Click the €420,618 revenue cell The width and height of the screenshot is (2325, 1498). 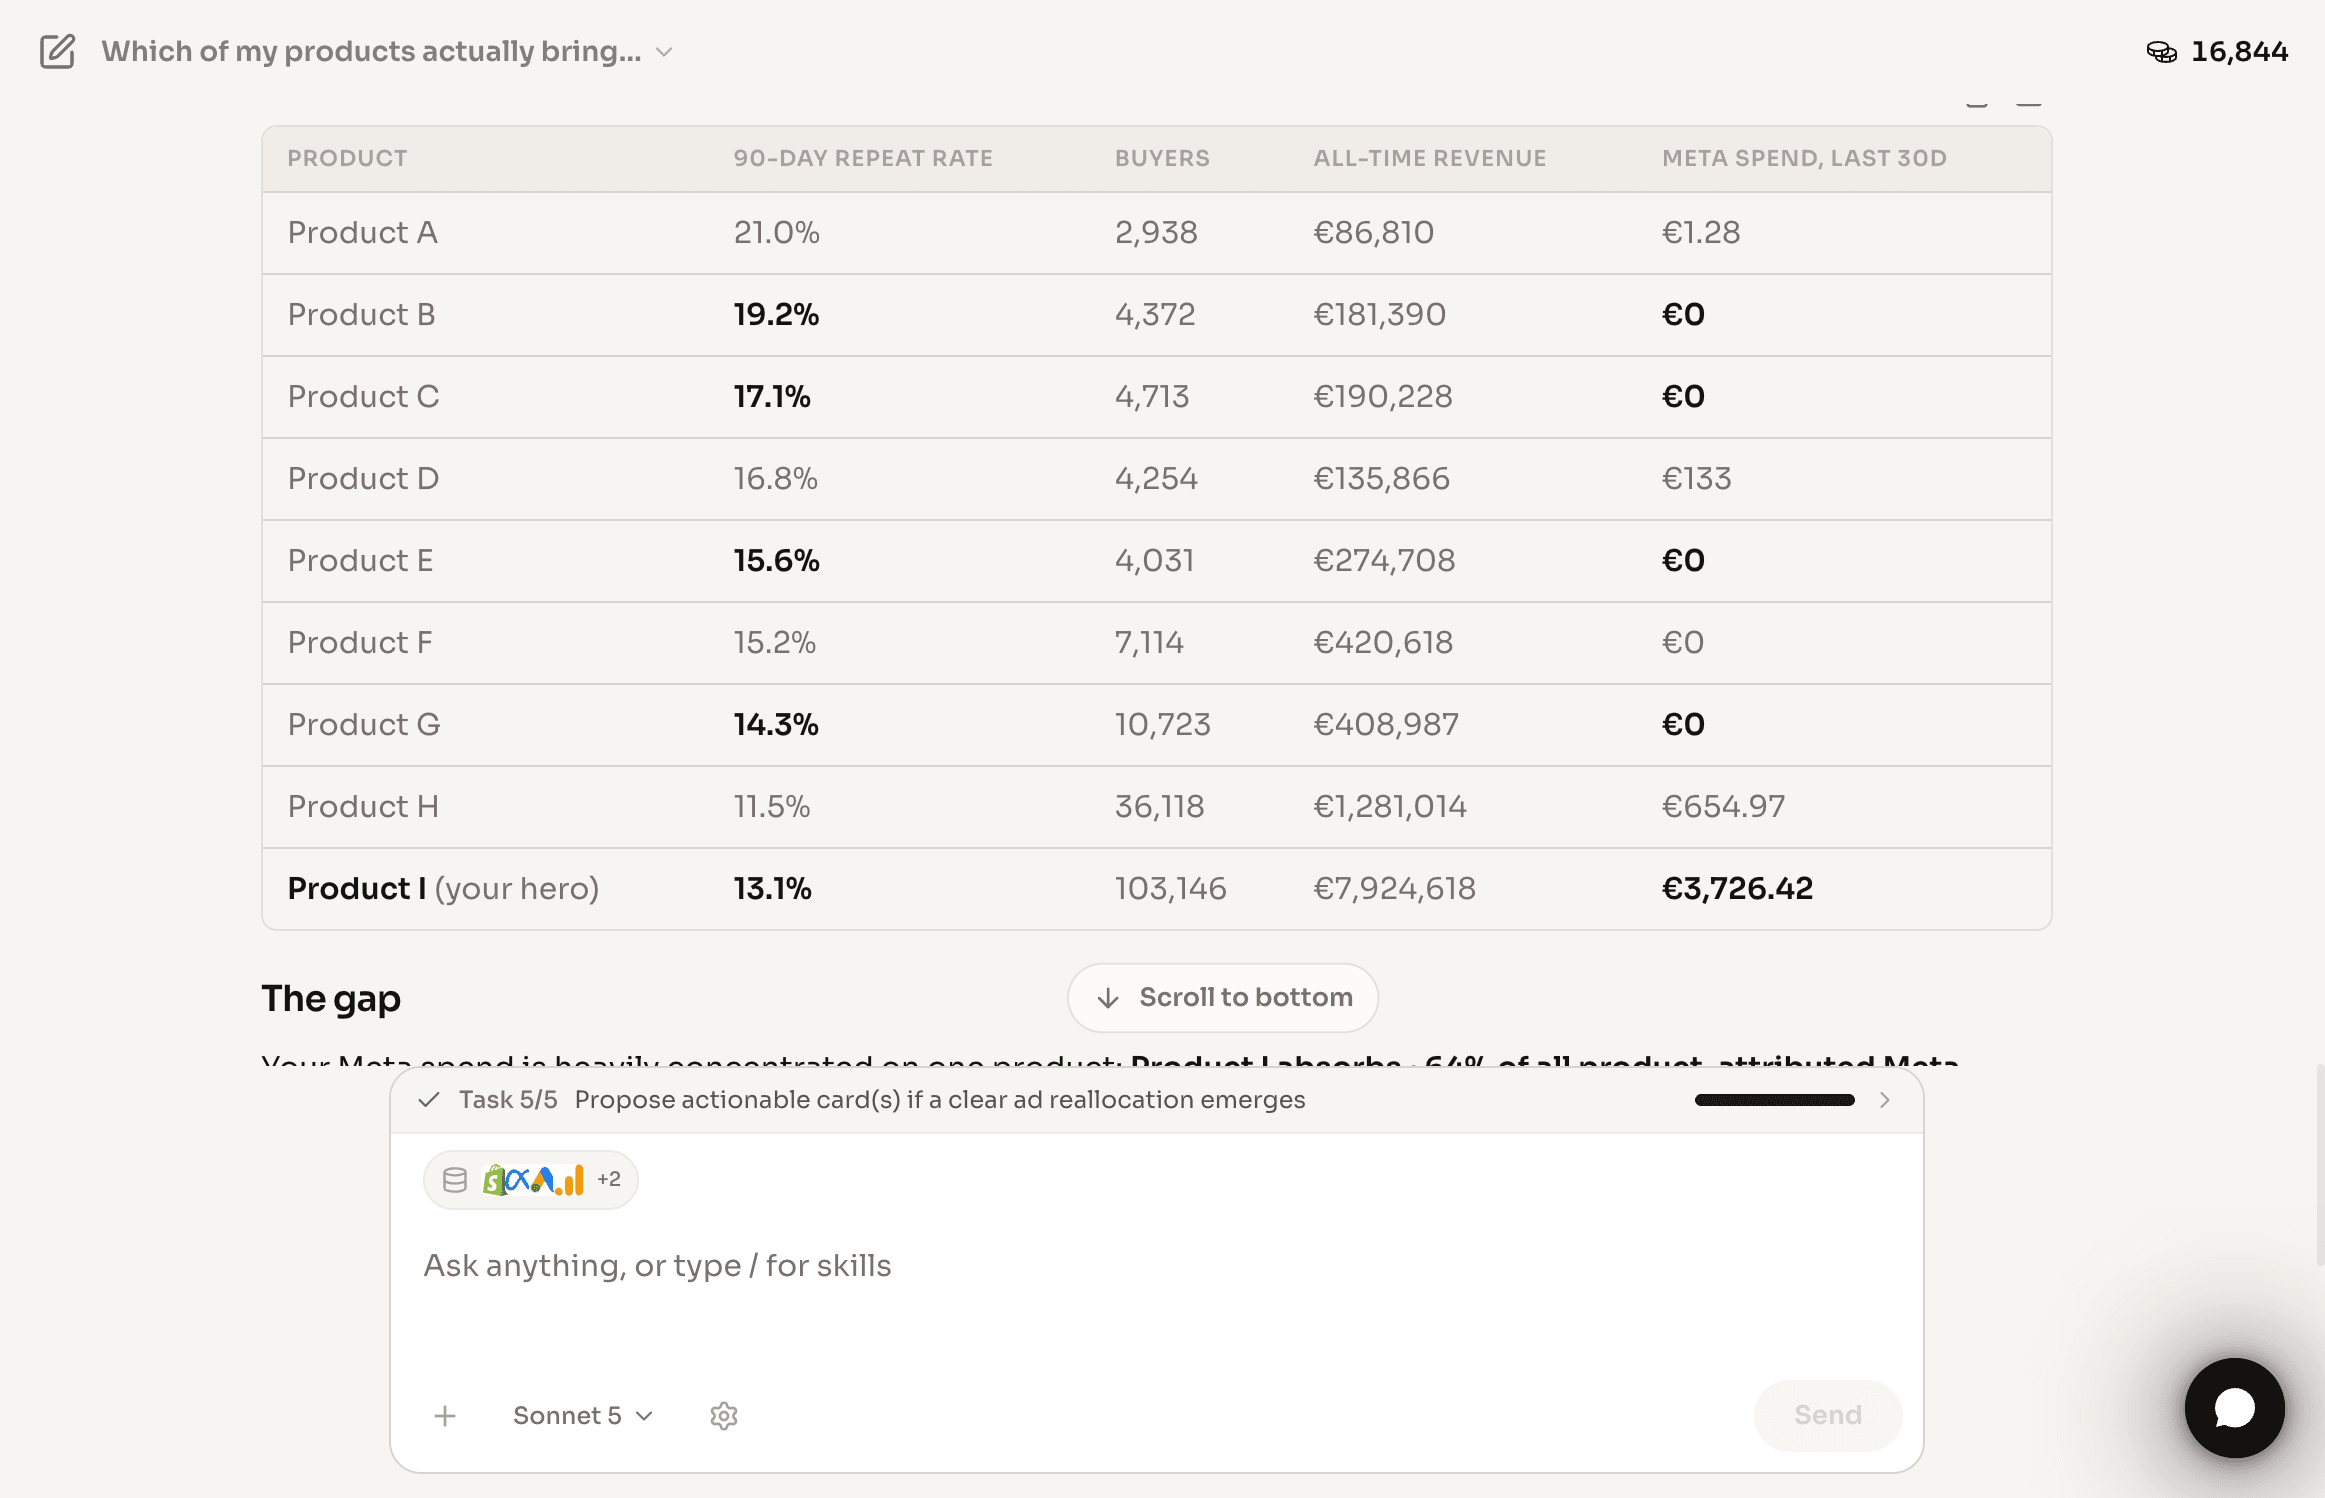pos(1383,643)
